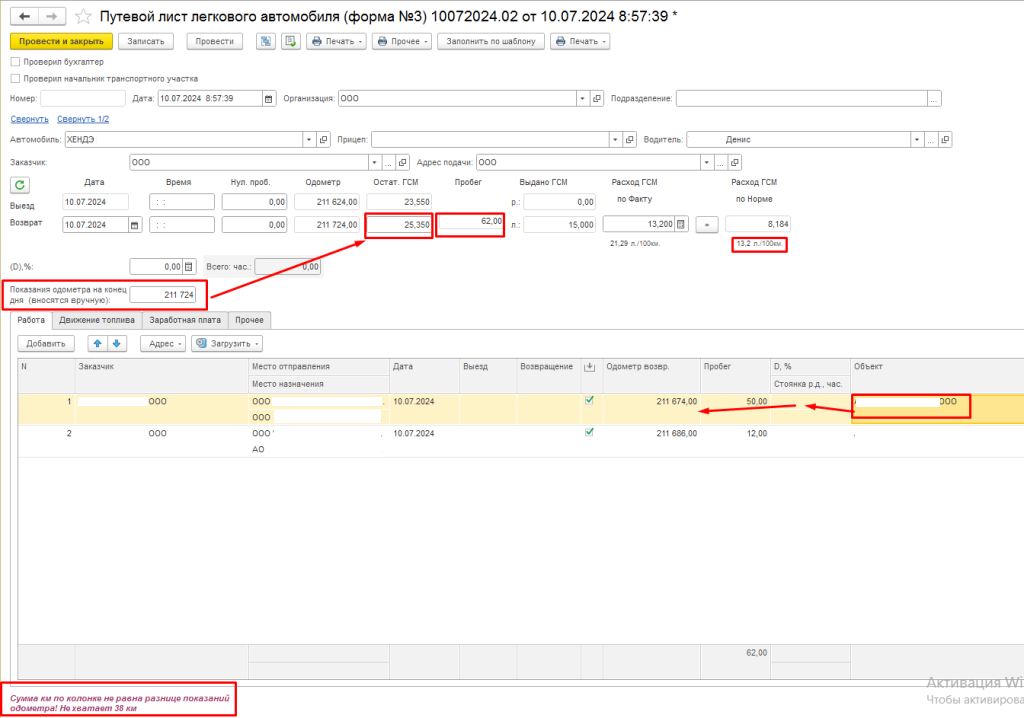Open the calendar for the Возврат date

pyautogui.click(x=135, y=225)
